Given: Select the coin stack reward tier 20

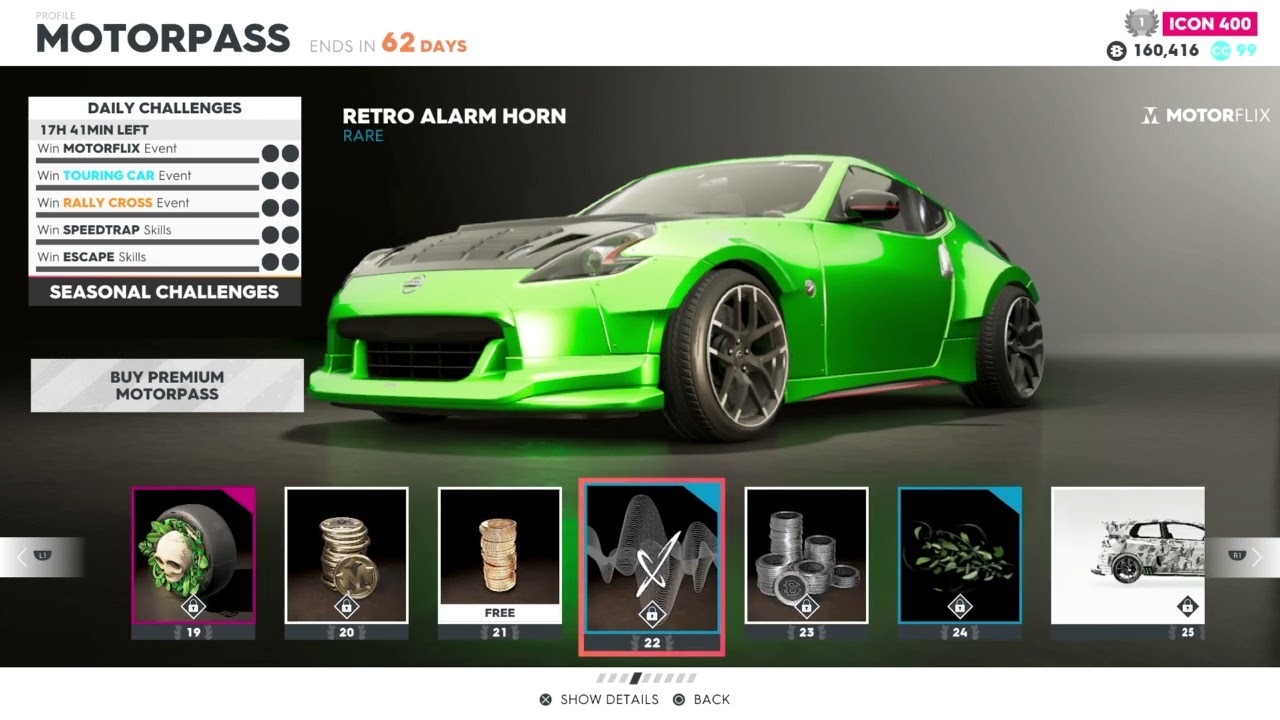Looking at the screenshot, I should 346,555.
